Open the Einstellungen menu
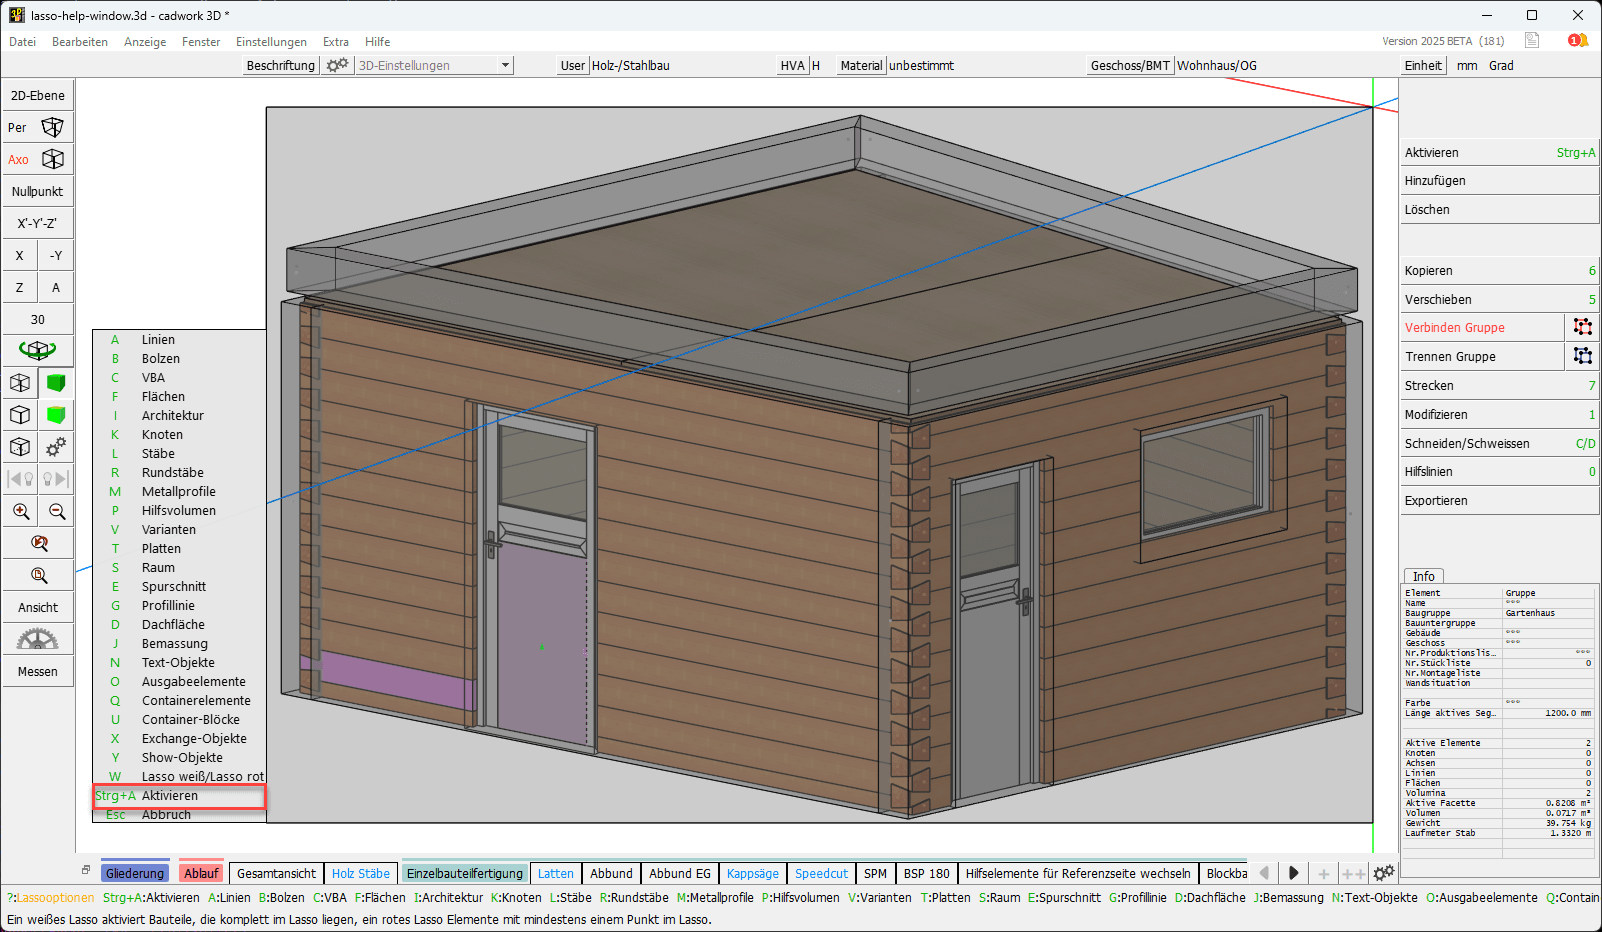1602x932 pixels. (271, 42)
